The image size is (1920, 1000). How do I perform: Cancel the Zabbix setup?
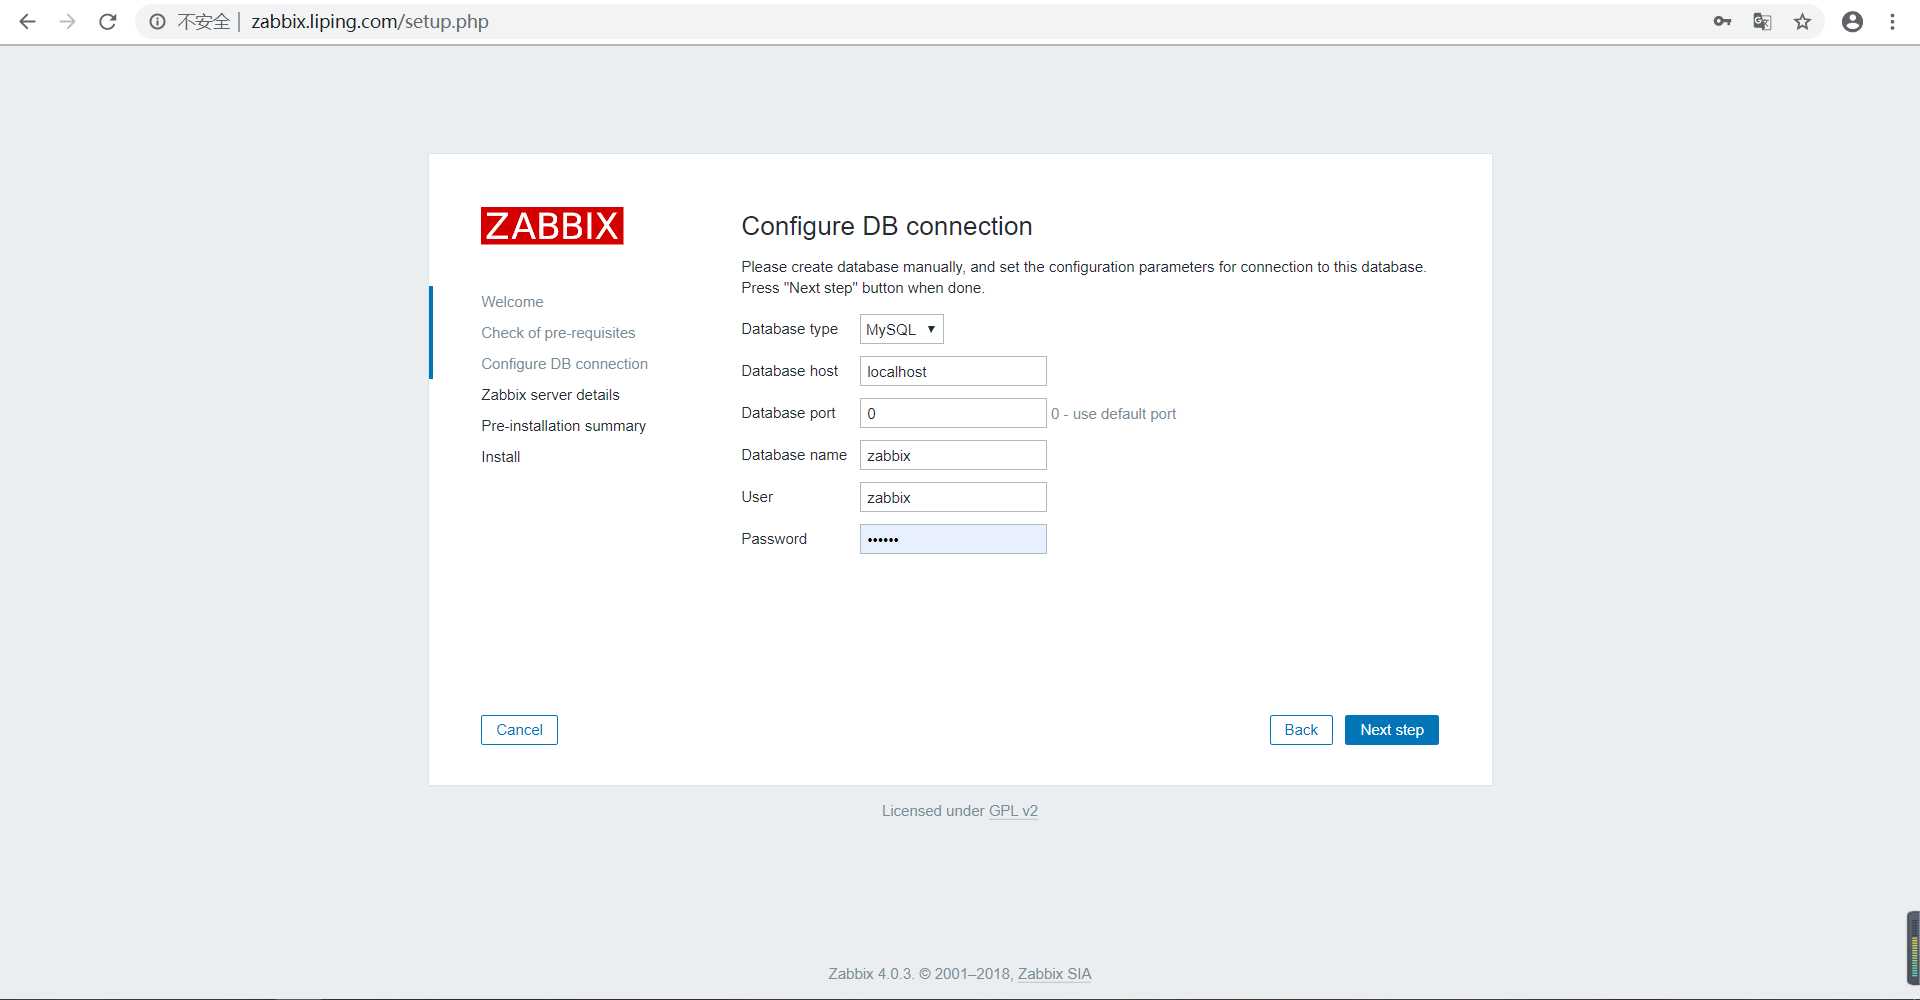coord(519,730)
